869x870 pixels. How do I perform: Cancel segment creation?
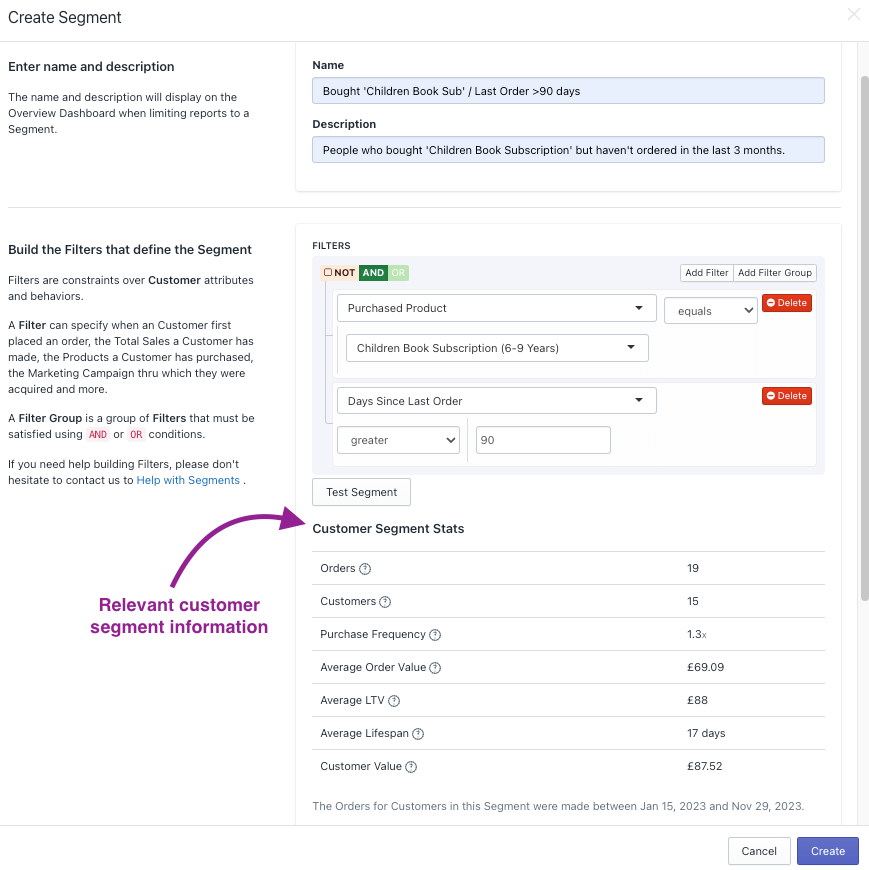(759, 851)
